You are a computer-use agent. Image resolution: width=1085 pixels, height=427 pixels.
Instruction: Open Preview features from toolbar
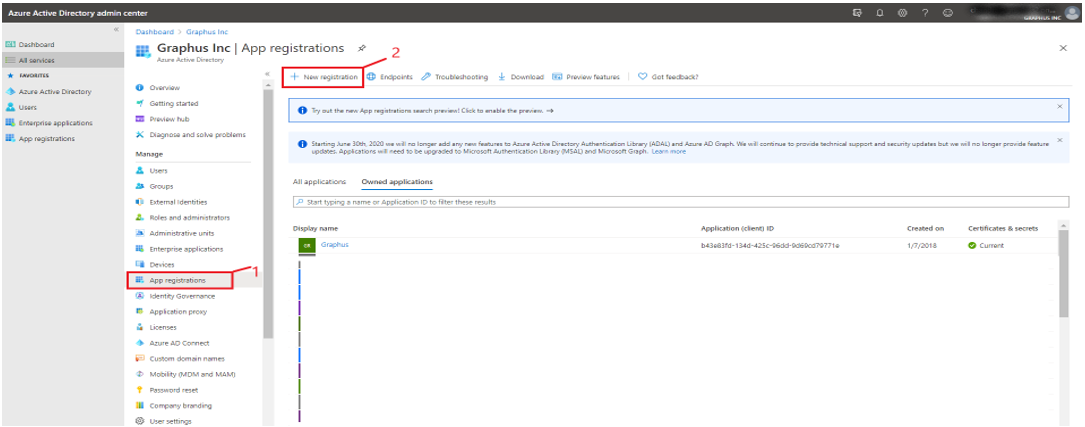586,77
